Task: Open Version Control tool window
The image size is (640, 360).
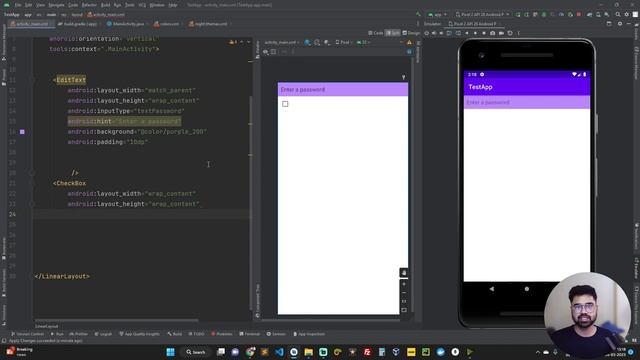Action: pos(27,334)
